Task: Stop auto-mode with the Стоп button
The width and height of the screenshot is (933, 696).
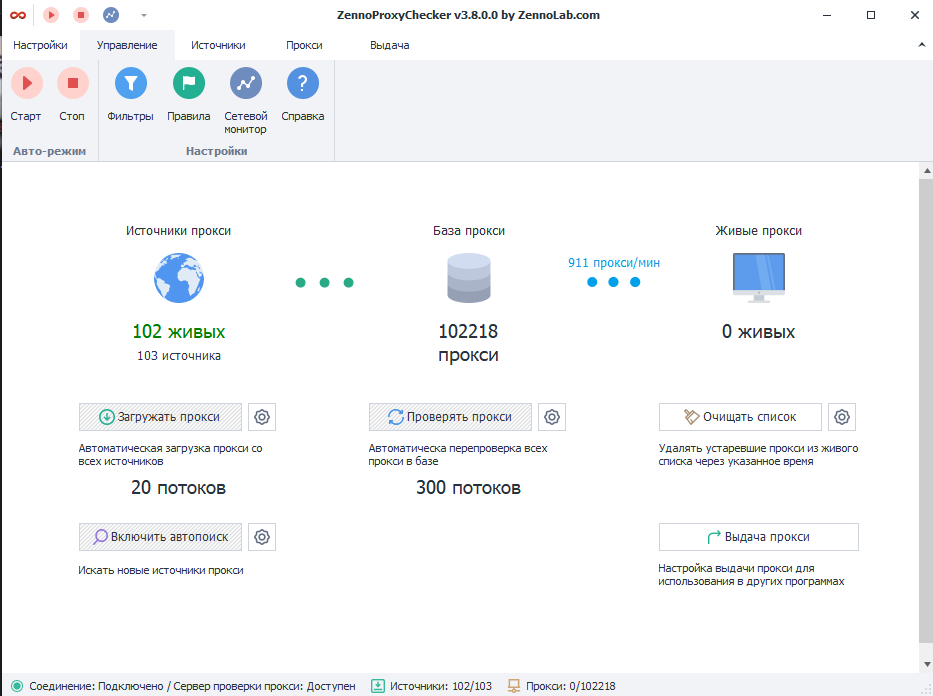Action: click(73, 94)
